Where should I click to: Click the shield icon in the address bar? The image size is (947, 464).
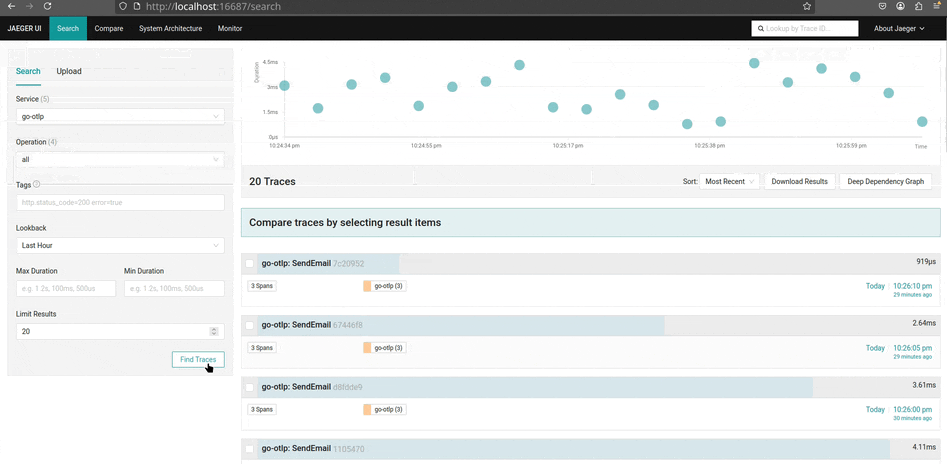point(123,6)
